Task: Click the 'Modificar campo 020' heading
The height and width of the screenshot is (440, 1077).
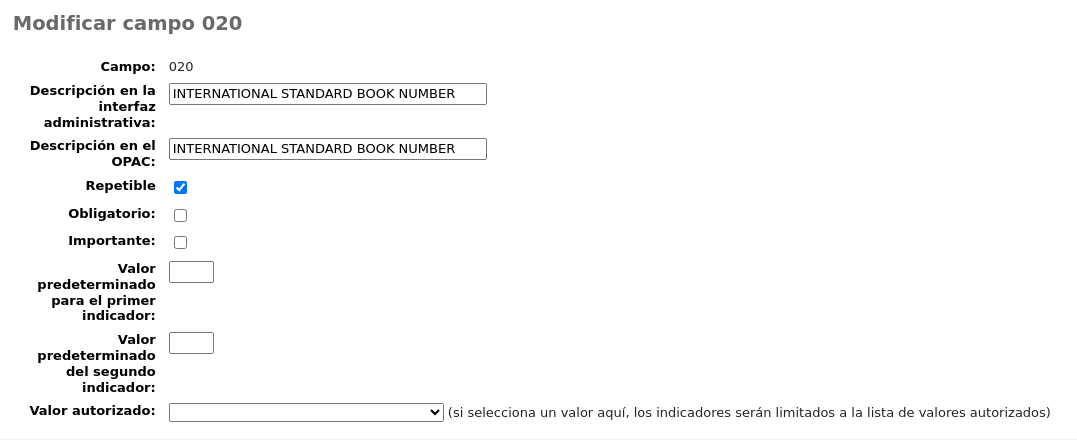Action: (x=127, y=23)
